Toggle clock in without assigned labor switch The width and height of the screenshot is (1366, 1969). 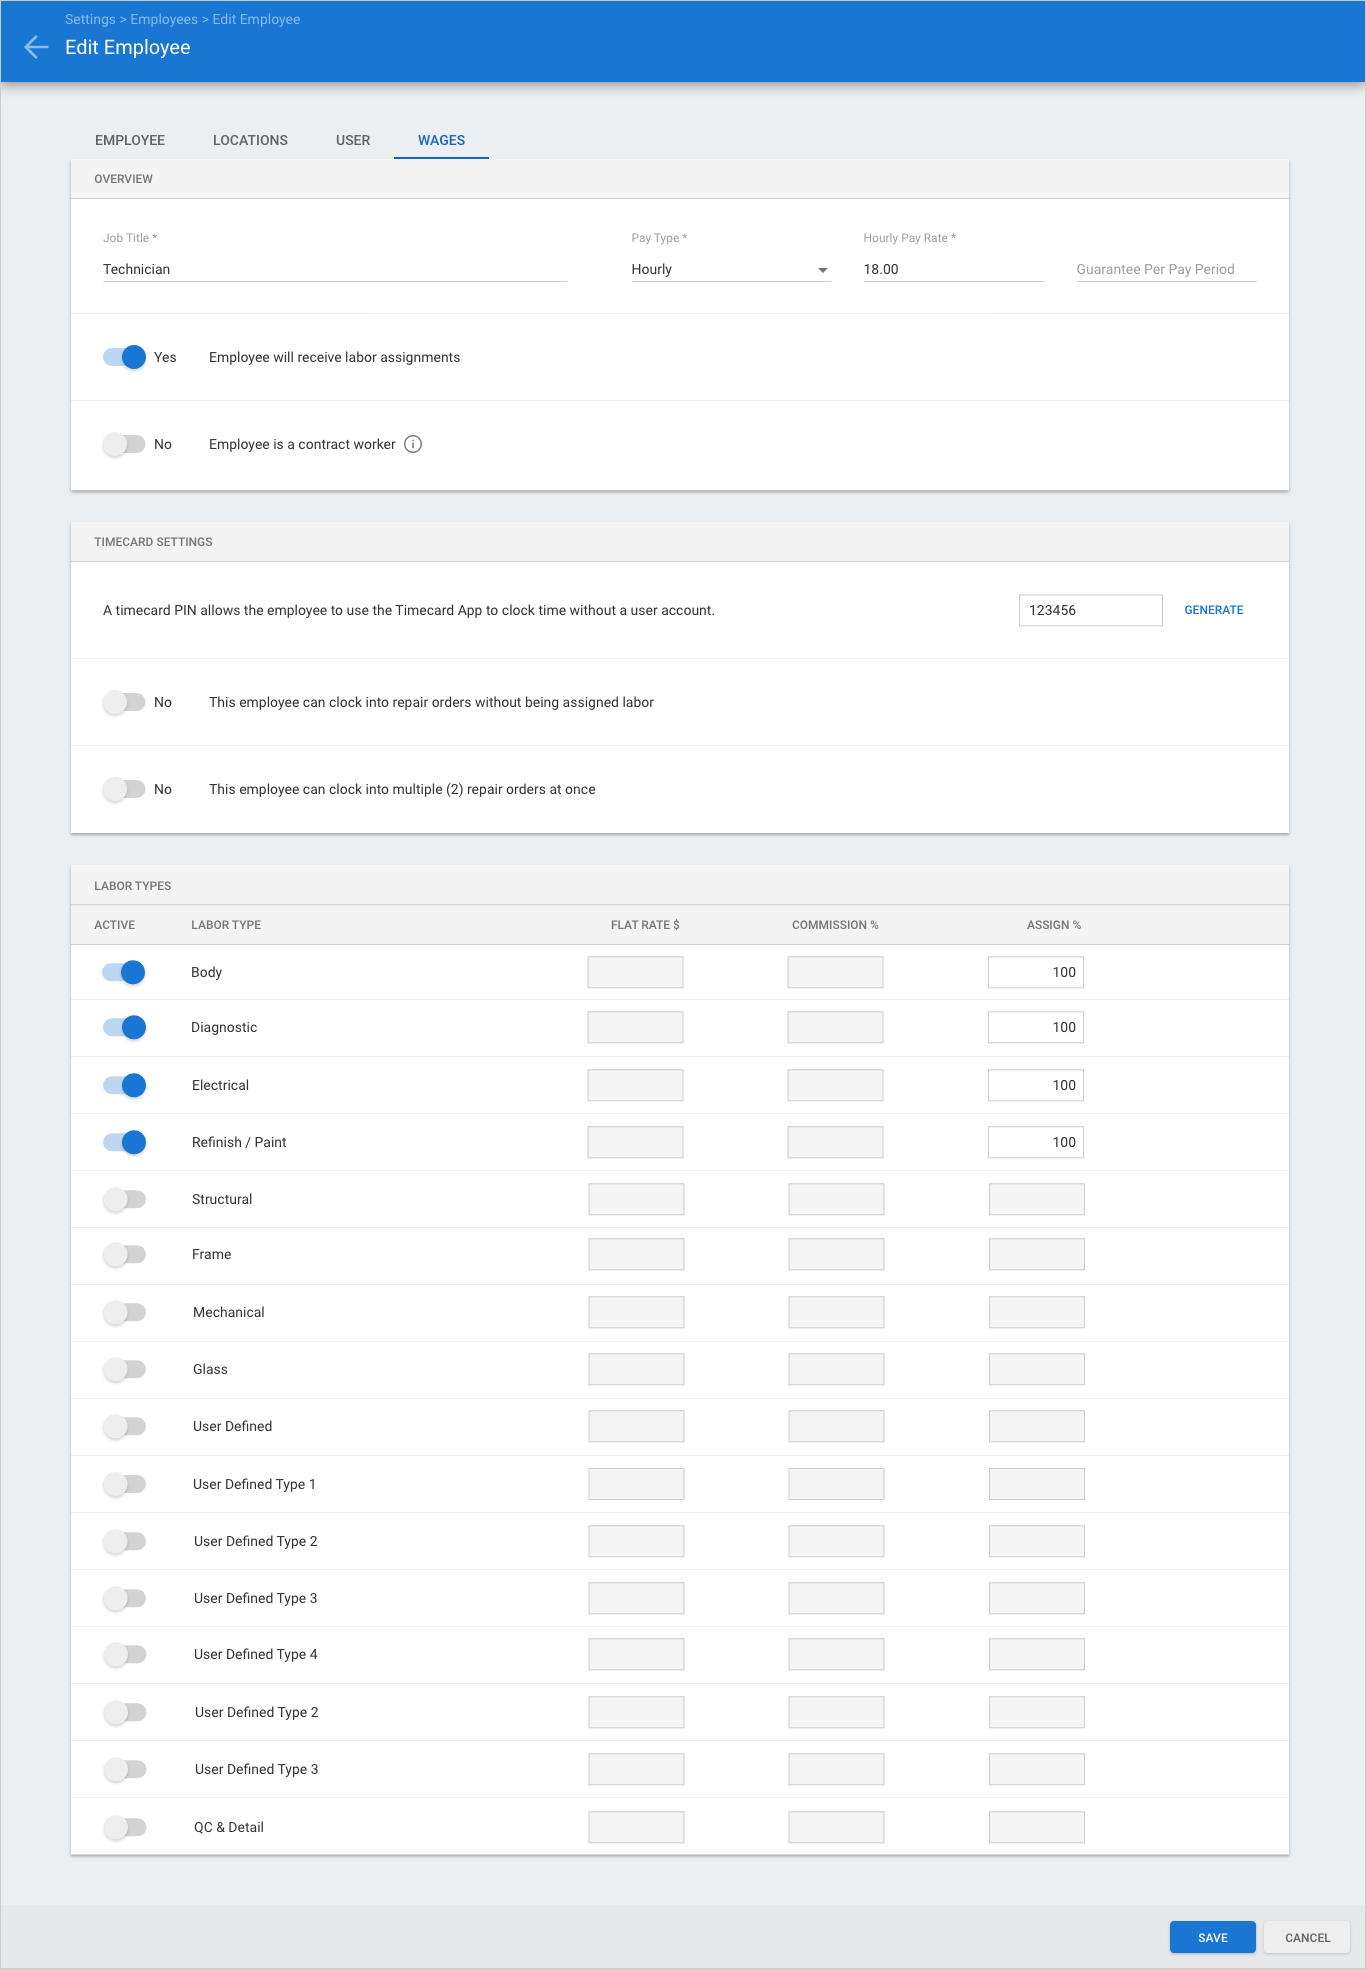point(125,702)
